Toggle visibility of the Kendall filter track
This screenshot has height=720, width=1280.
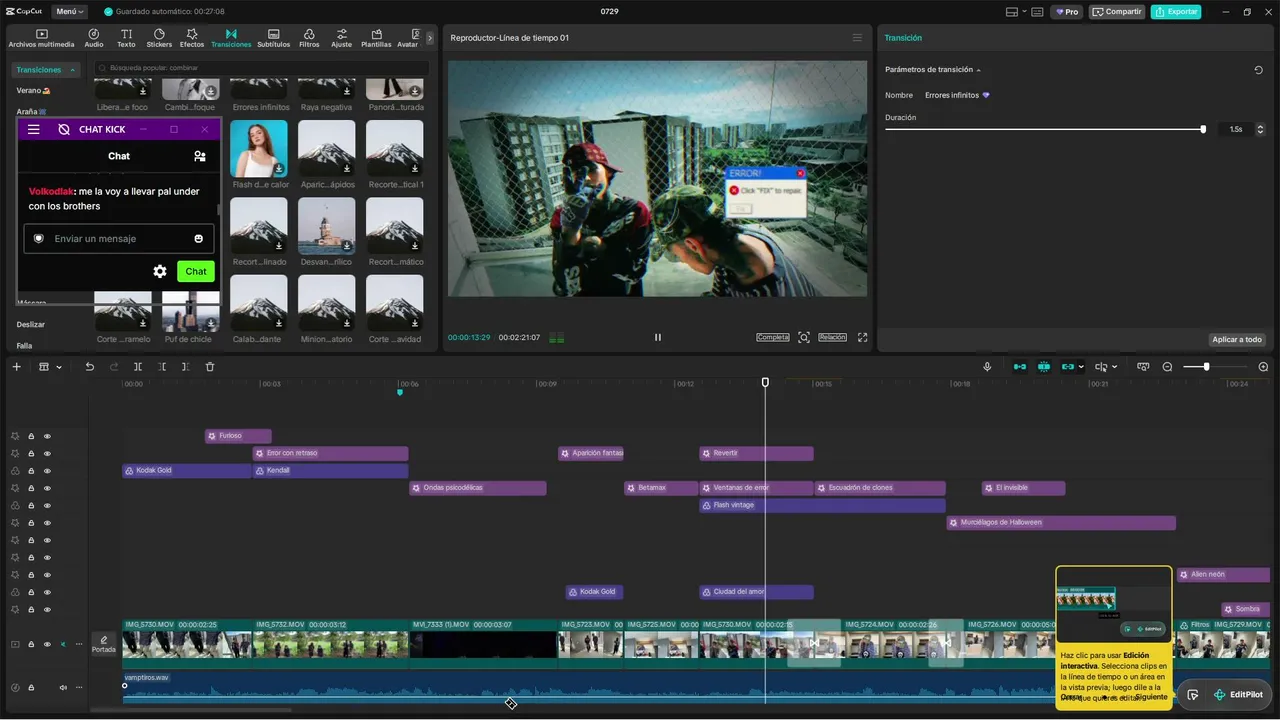[x=47, y=470]
